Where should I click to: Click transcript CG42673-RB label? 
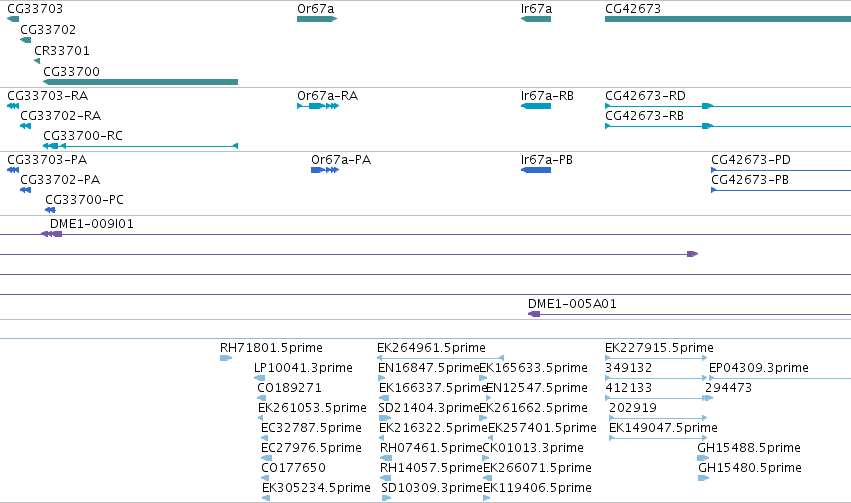644,116
